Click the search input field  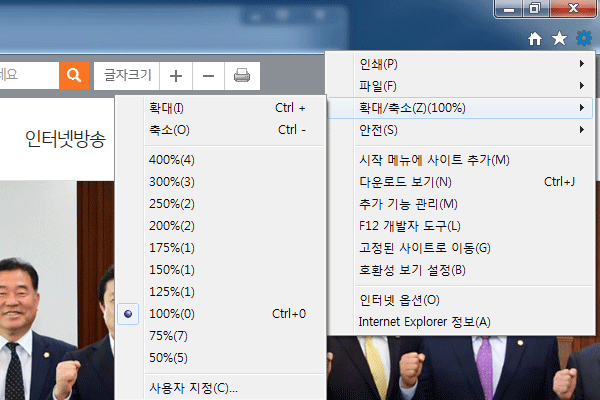[x=29, y=75]
